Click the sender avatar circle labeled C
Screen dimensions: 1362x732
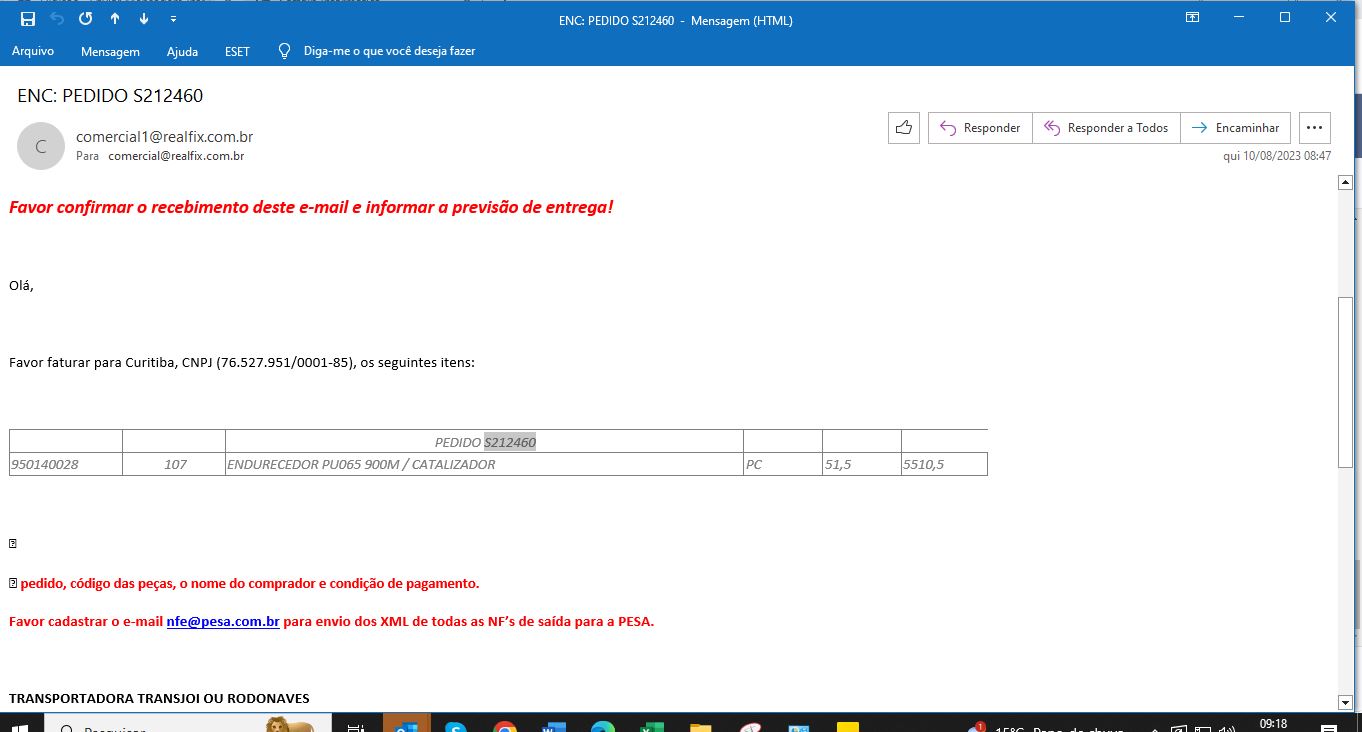click(x=41, y=146)
